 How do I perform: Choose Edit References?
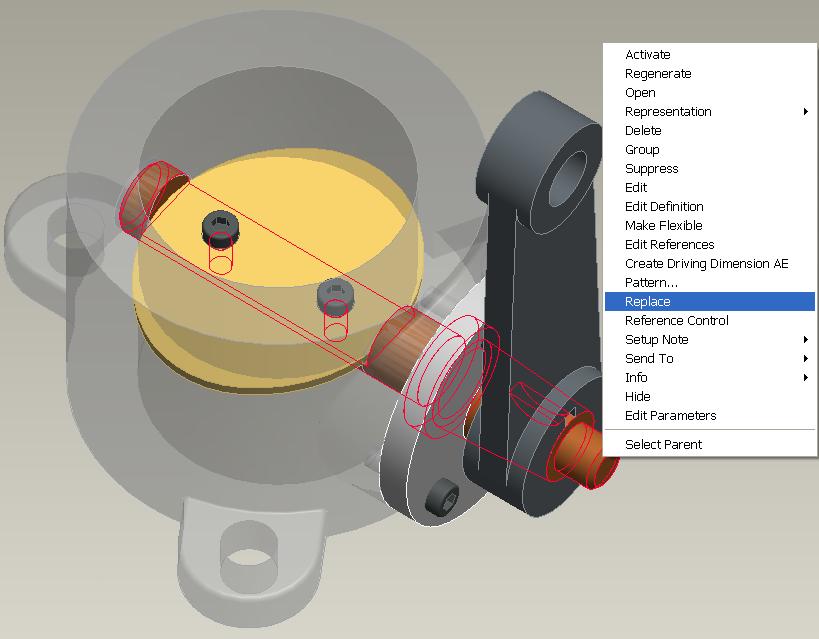click(709, 245)
